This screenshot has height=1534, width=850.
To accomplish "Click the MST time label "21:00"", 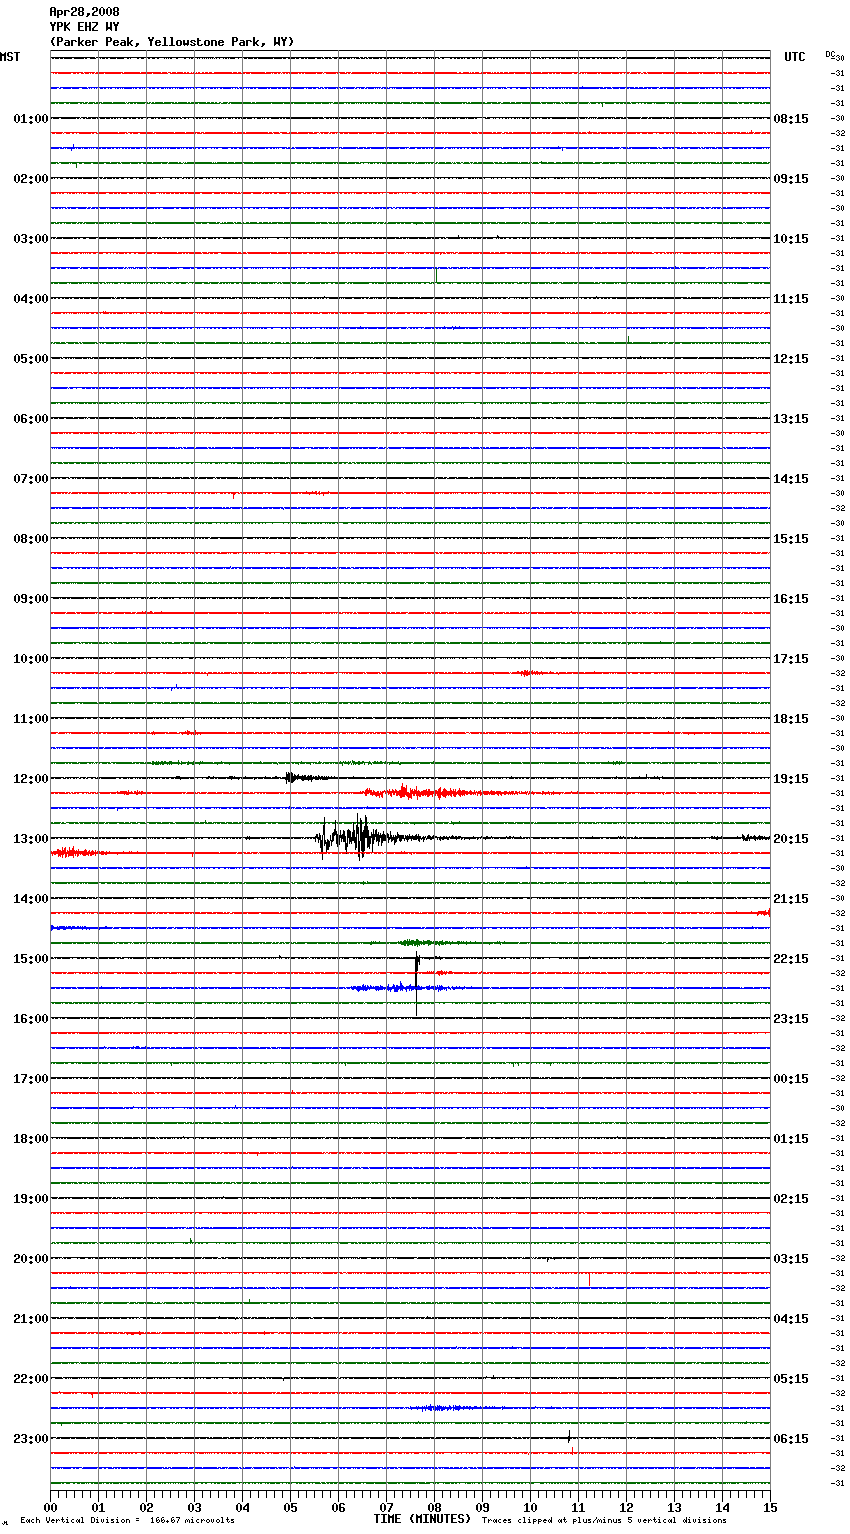I will pos(31,1319).
